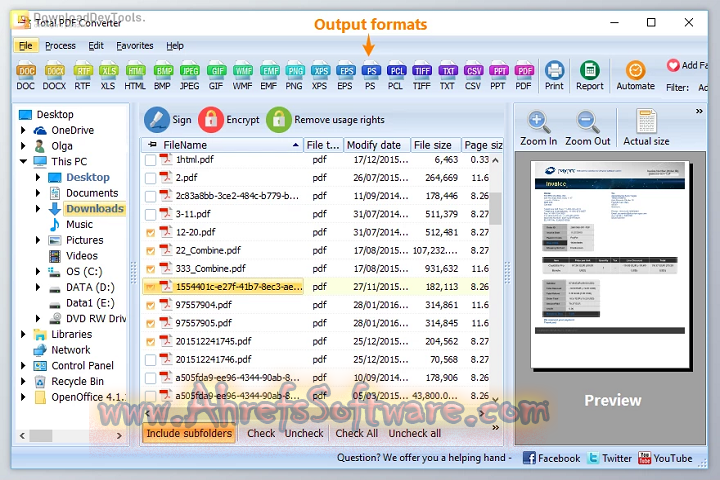
Task: Check the box for 2.pdf
Action: point(150,178)
